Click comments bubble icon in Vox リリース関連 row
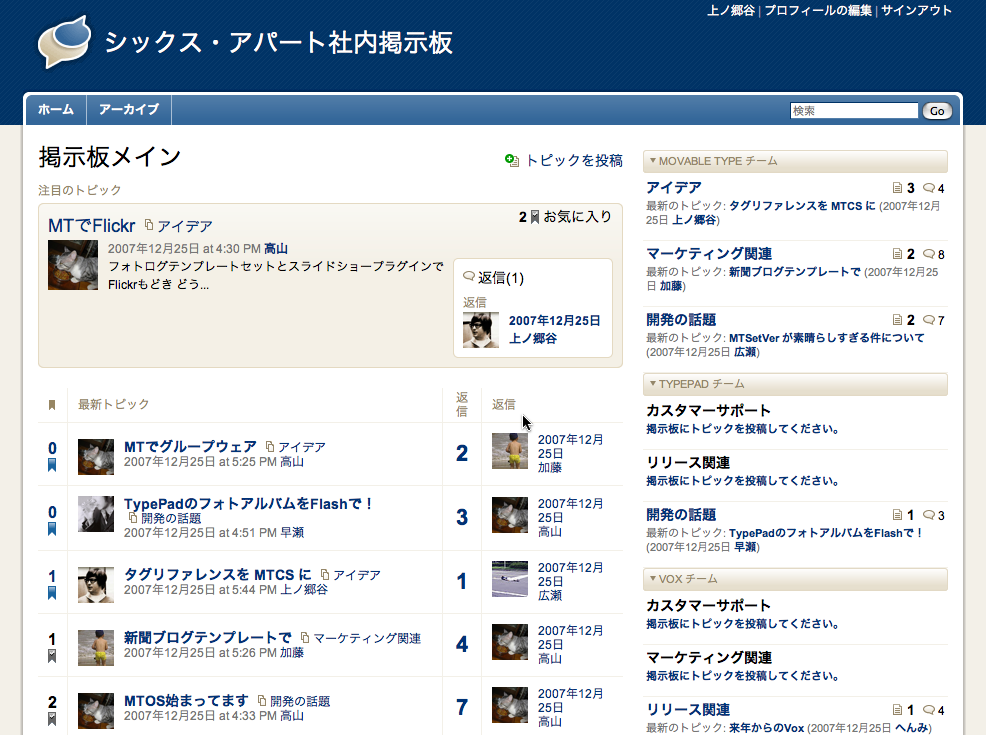 click(928, 710)
